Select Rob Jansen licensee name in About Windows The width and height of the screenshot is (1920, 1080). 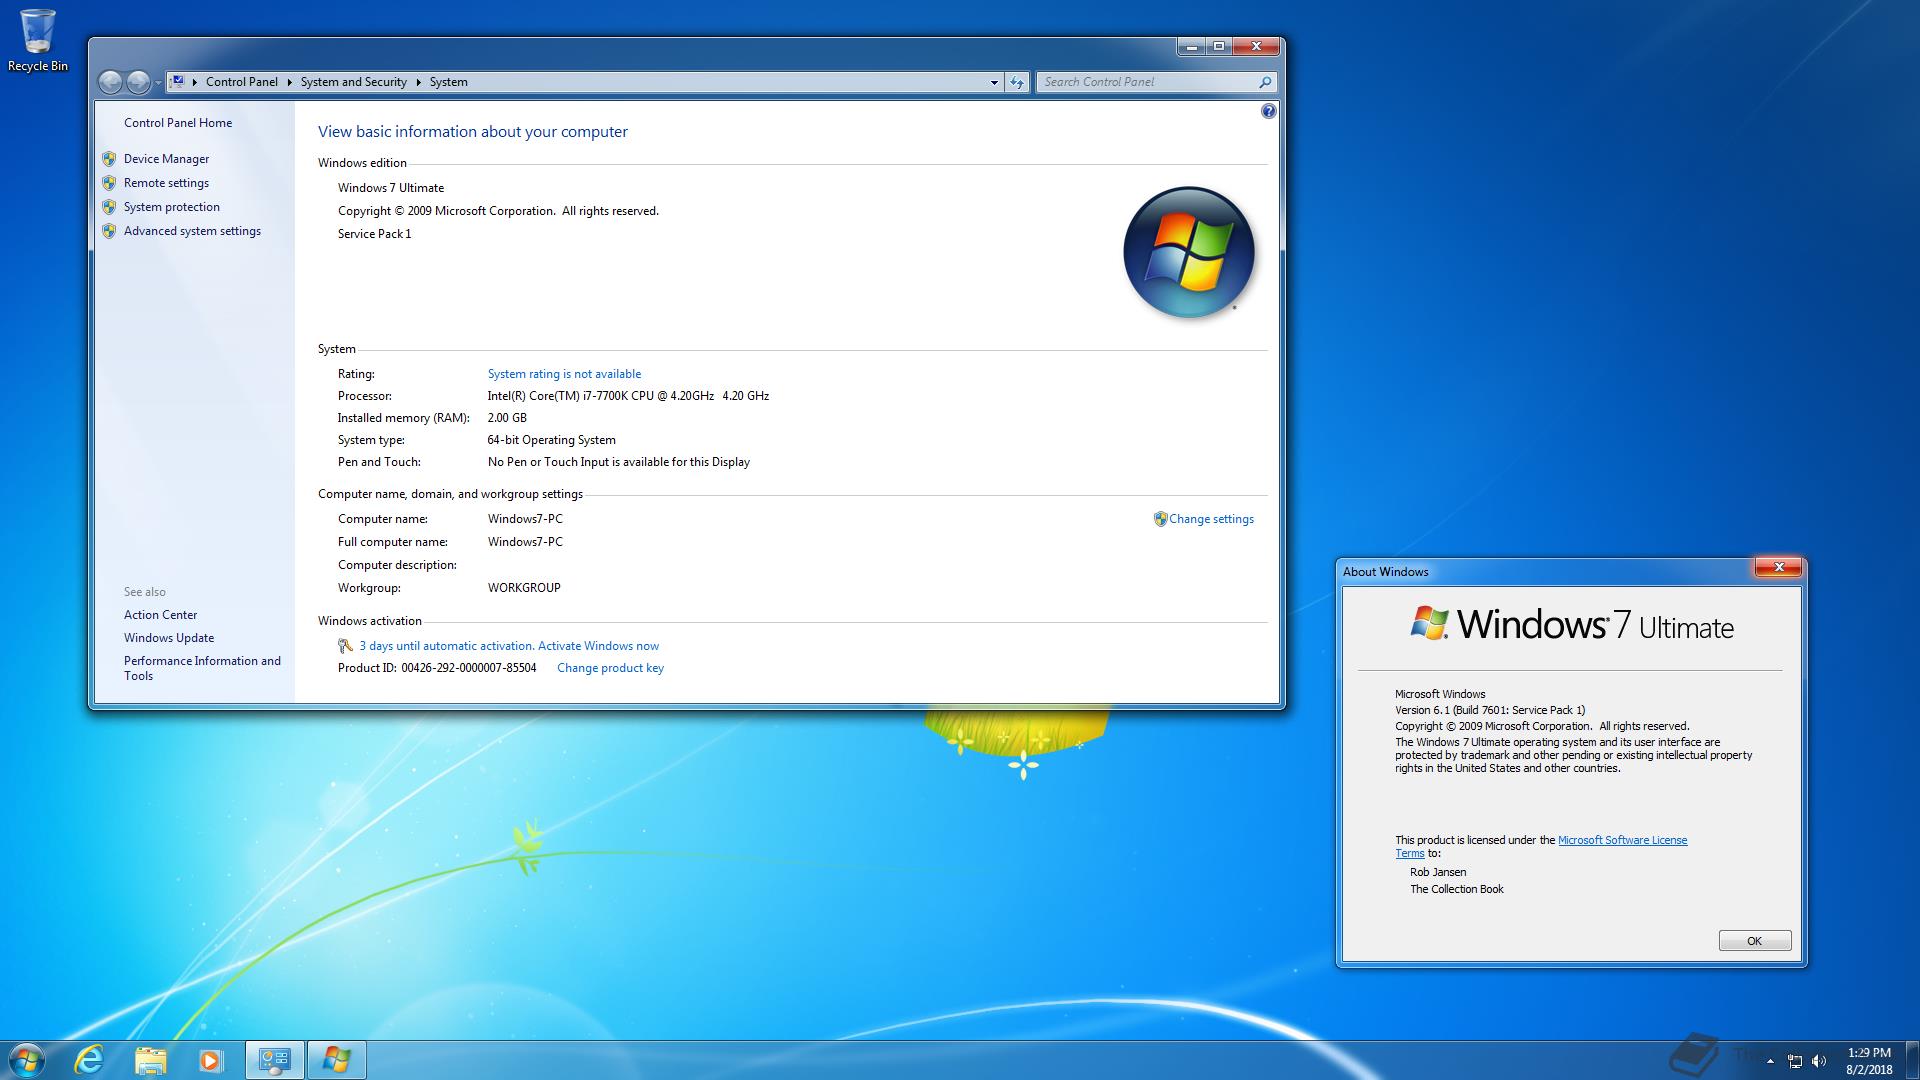pos(1438,872)
